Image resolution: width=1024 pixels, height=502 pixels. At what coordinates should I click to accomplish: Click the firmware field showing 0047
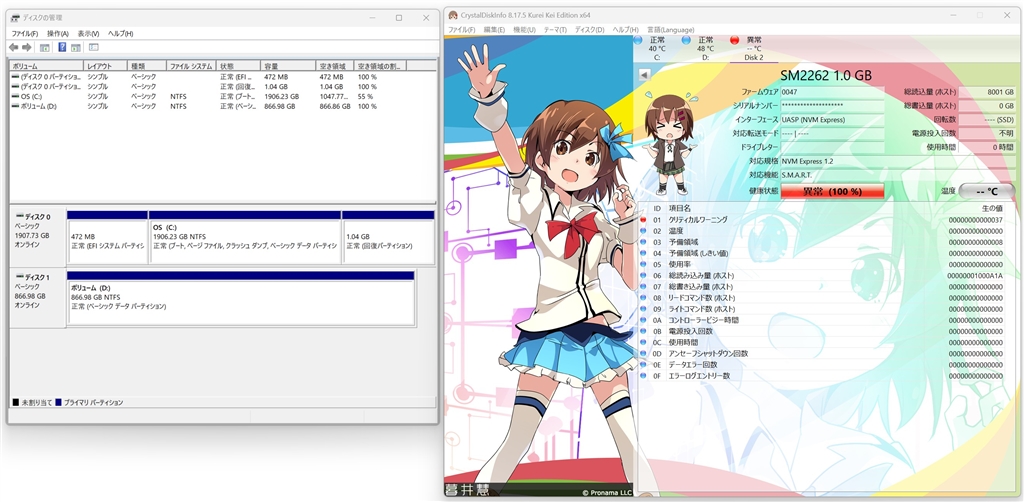point(832,93)
